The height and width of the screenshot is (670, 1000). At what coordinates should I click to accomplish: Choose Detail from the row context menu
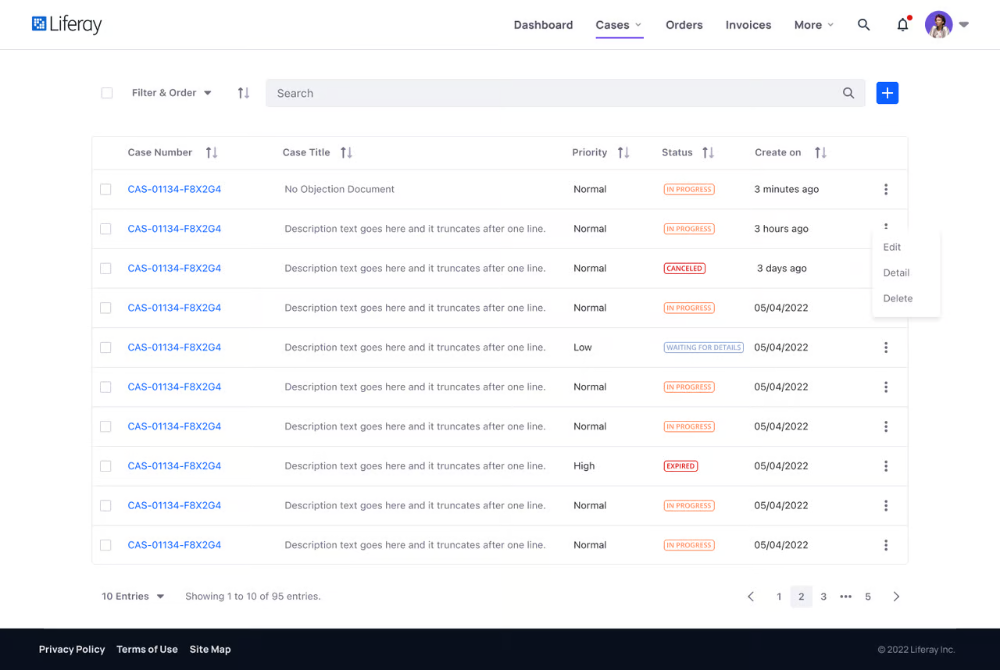896,273
